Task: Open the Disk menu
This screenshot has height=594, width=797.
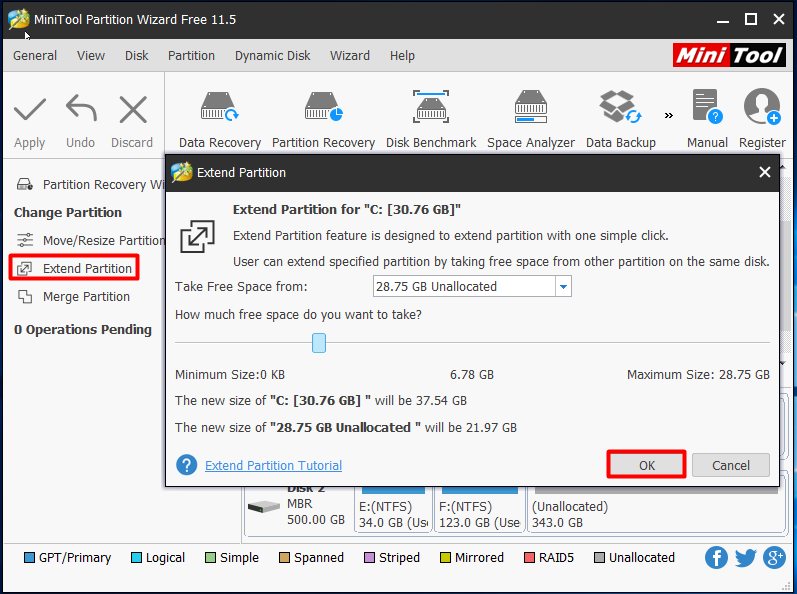Action: coord(137,55)
